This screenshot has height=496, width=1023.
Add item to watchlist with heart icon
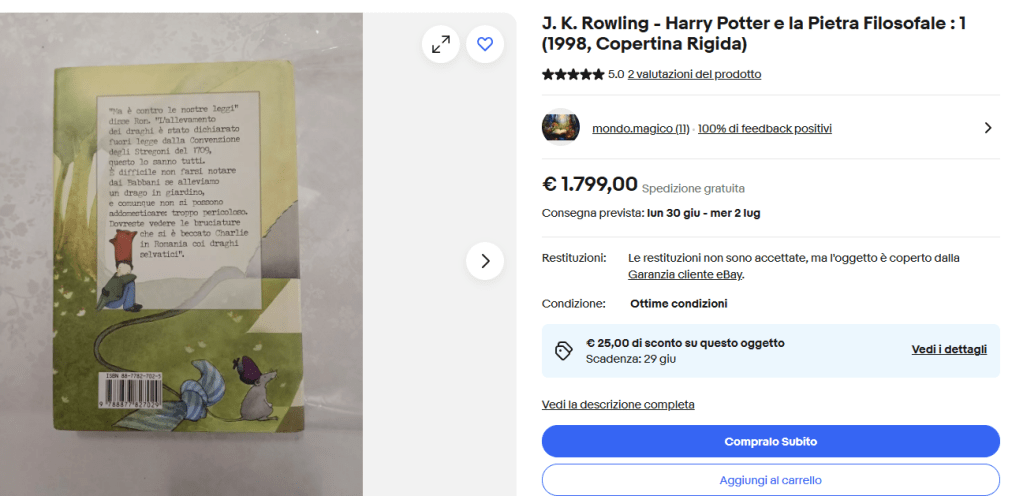pos(485,44)
